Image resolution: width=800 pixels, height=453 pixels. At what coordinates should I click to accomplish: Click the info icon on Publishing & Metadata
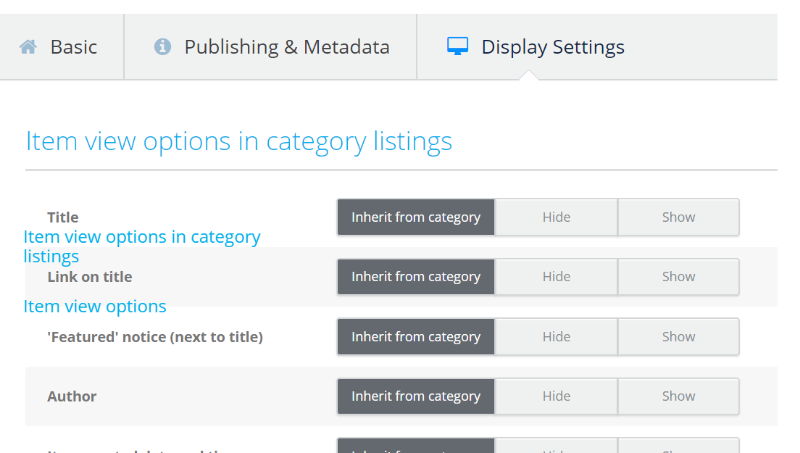(x=162, y=46)
